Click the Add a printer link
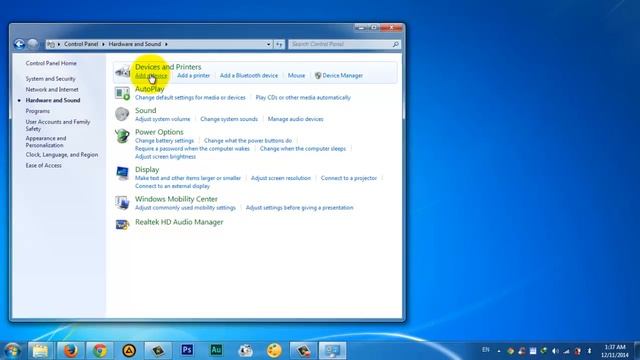This screenshot has width=640, height=360. 193,76
